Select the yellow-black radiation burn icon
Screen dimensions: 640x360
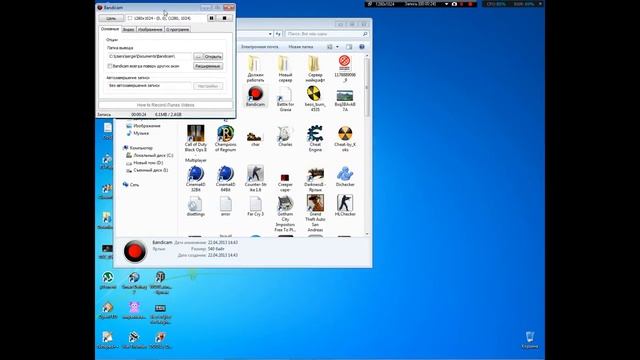point(315,99)
